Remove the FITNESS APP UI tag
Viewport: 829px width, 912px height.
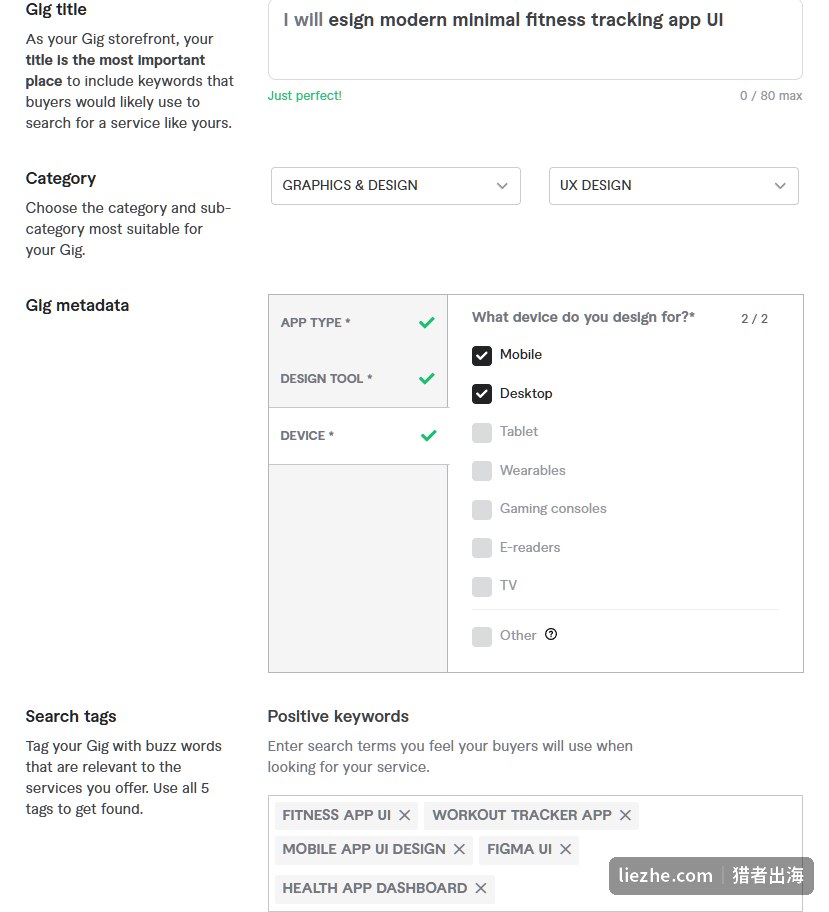pyautogui.click(x=404, y=815)
